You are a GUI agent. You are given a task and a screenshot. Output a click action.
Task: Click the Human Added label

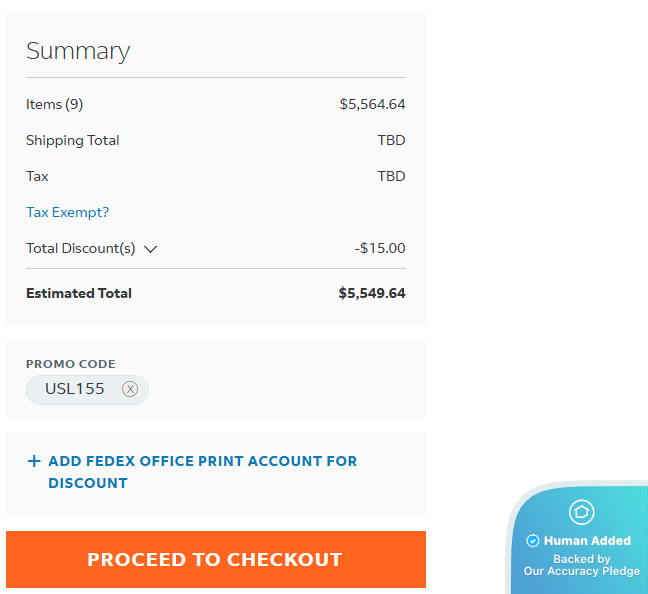(587, 541)
